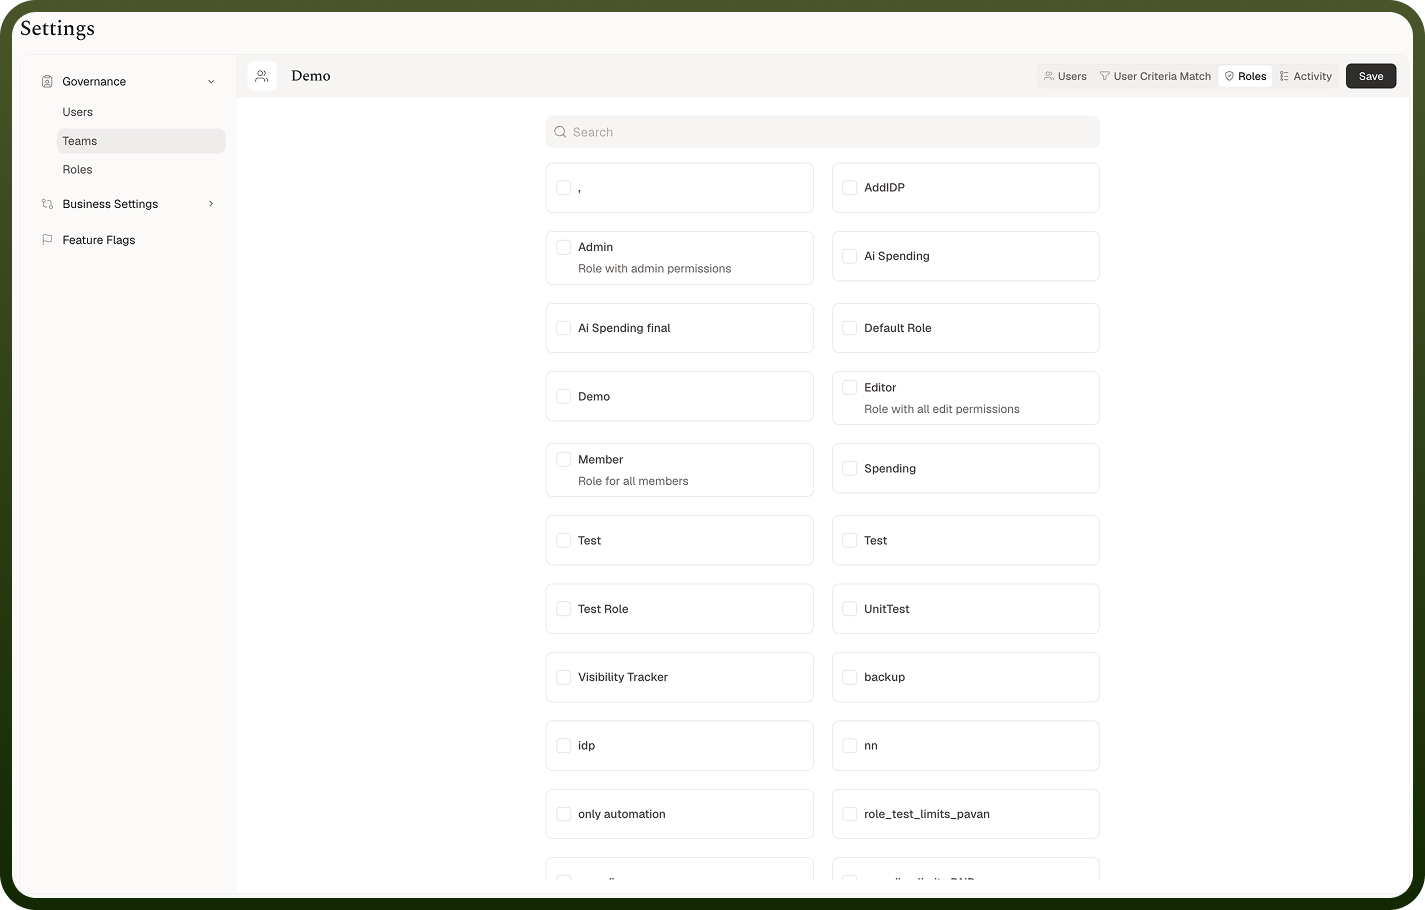Click the Business Settings icon
This screenshot has height=910, width=1425.
47,204
